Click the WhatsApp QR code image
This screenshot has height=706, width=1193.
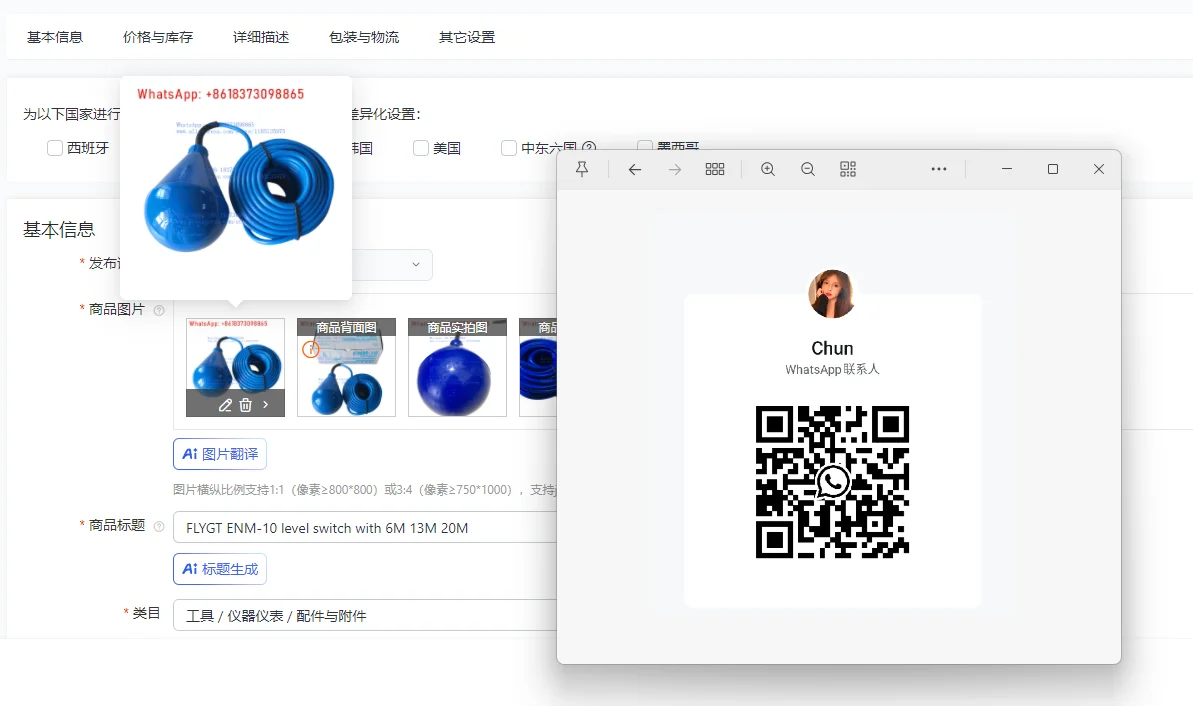tap(832, 482)
